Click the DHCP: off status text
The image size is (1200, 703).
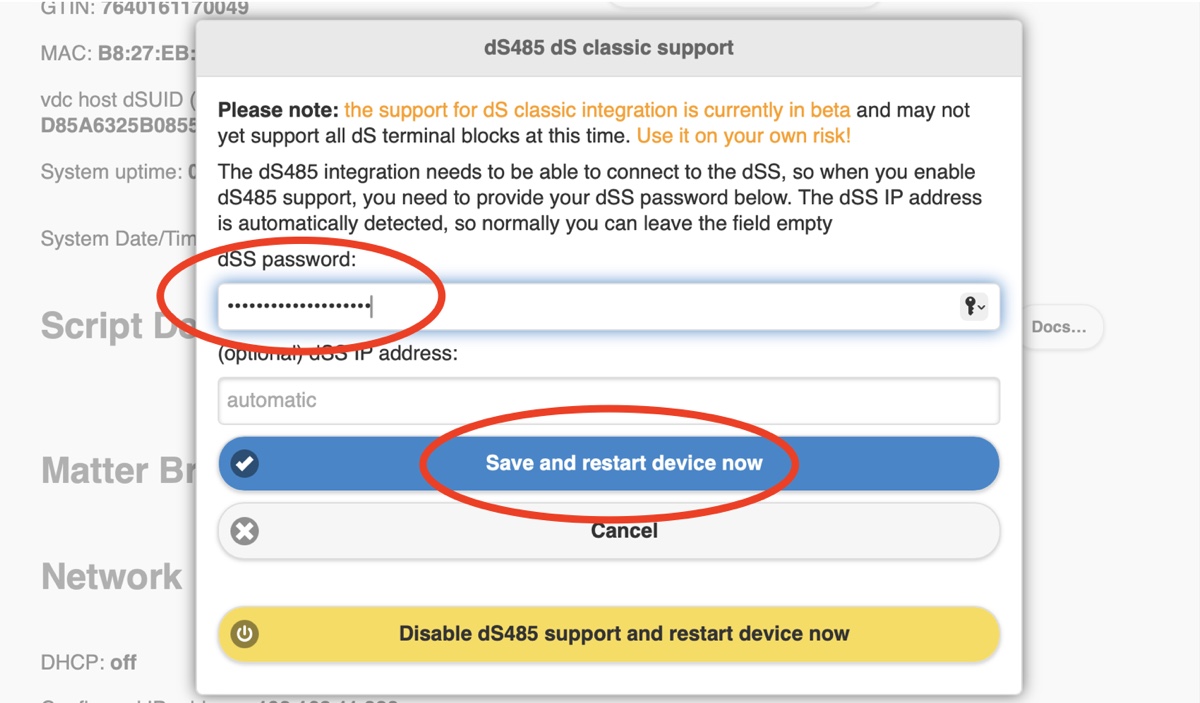[89, 662]
